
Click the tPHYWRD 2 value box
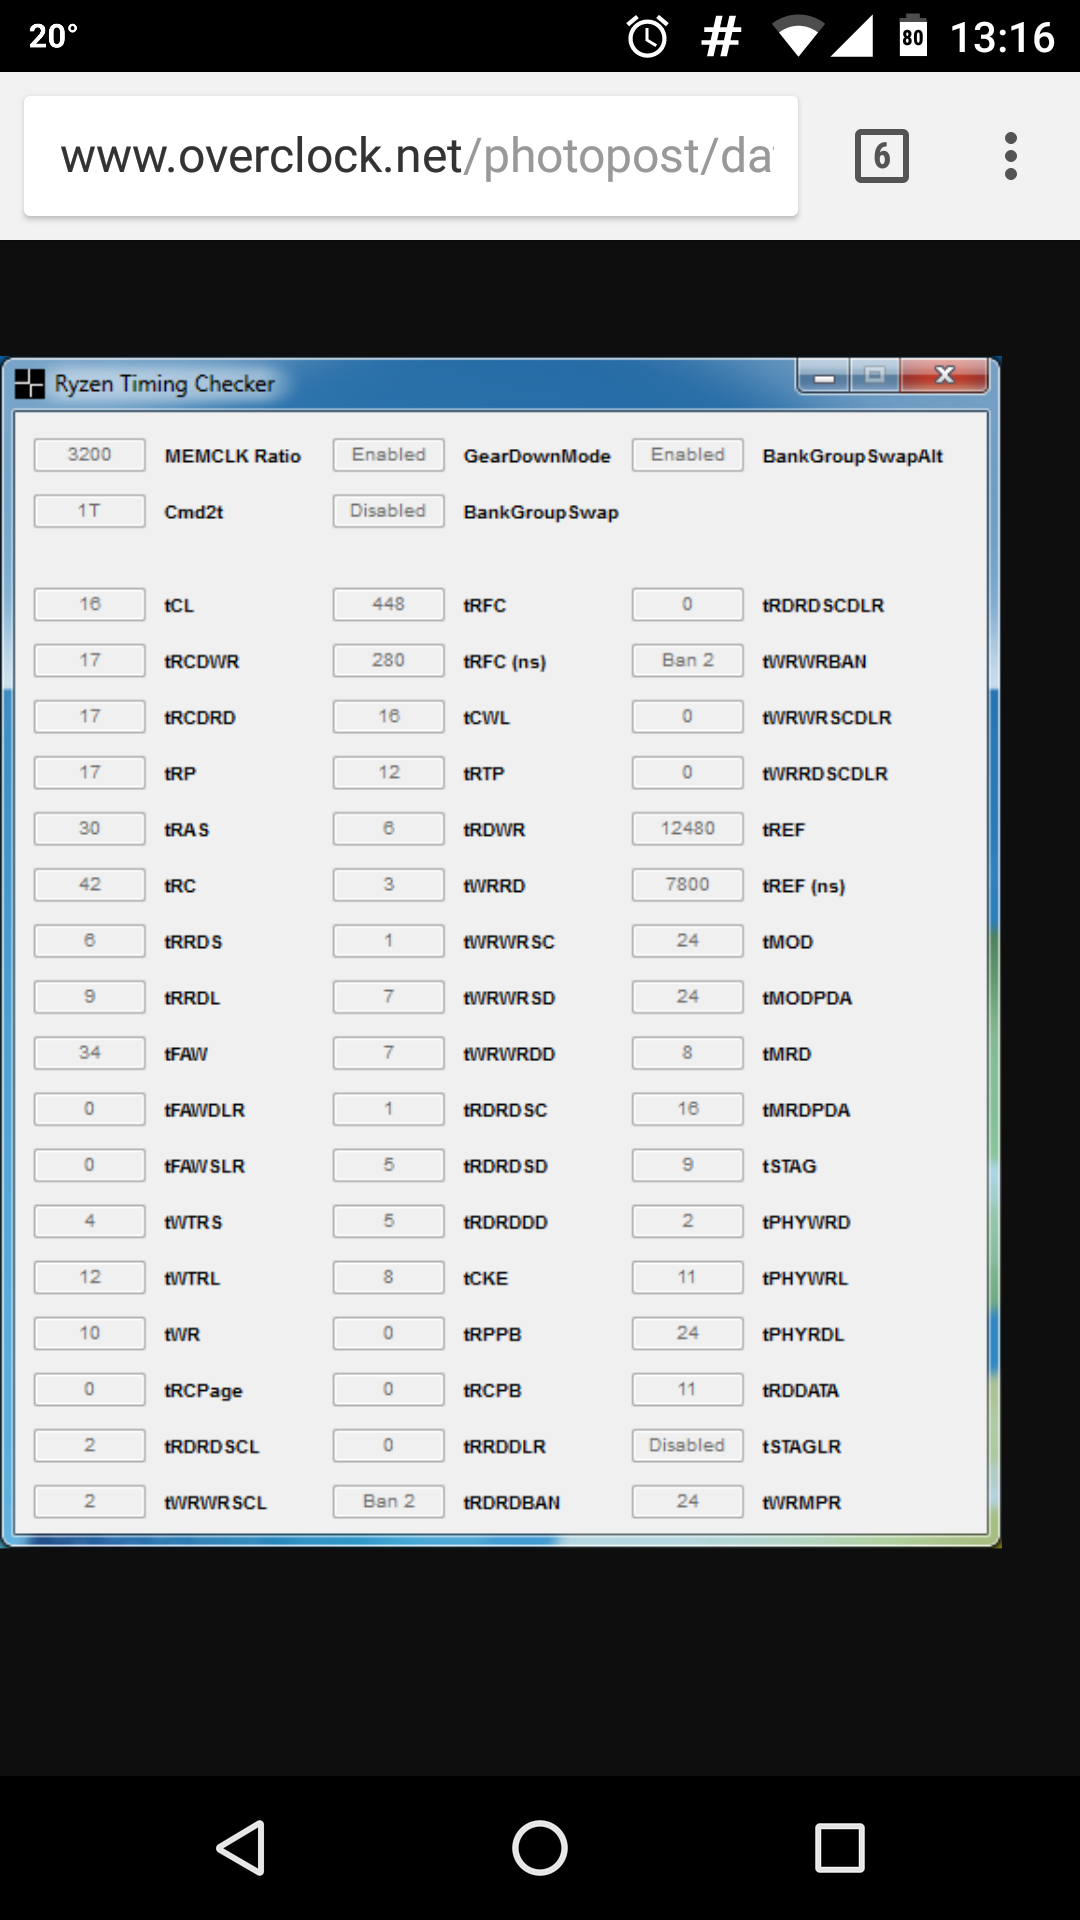(688, 1222)
